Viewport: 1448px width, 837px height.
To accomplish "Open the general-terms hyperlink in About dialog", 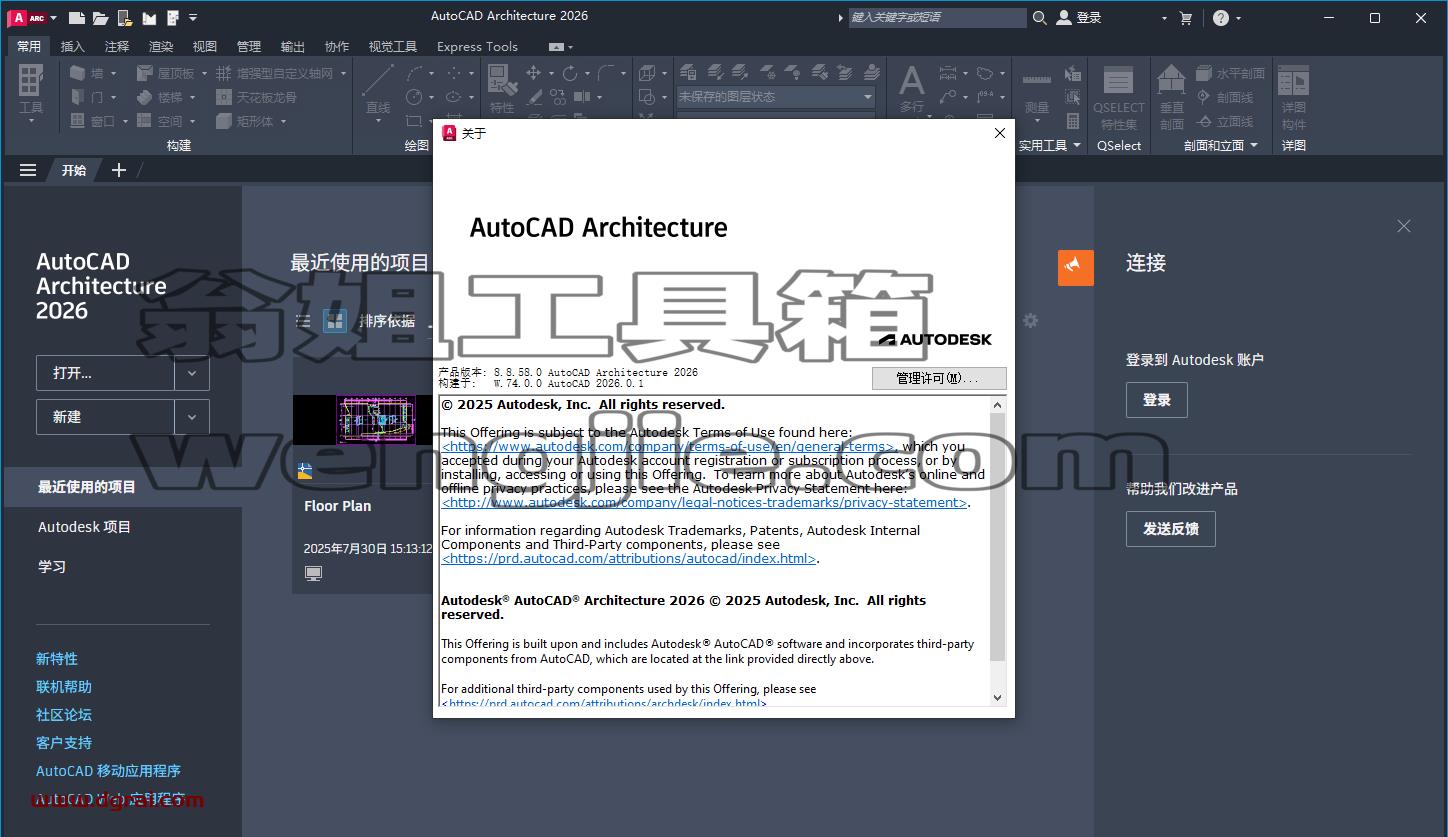I will pyautogui.click(x=668, y=447).
